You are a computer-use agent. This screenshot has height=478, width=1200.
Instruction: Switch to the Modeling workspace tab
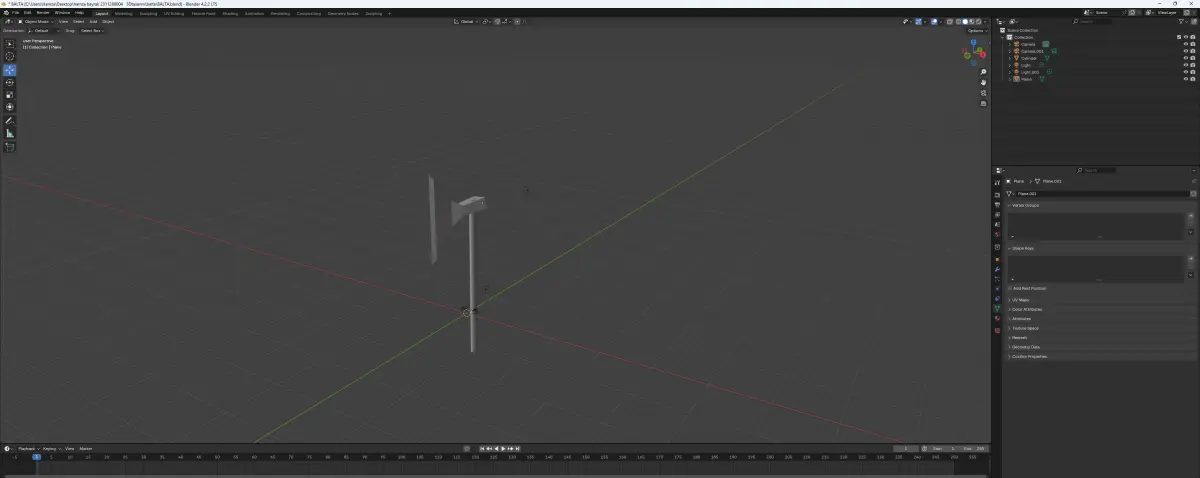(123, 14)
